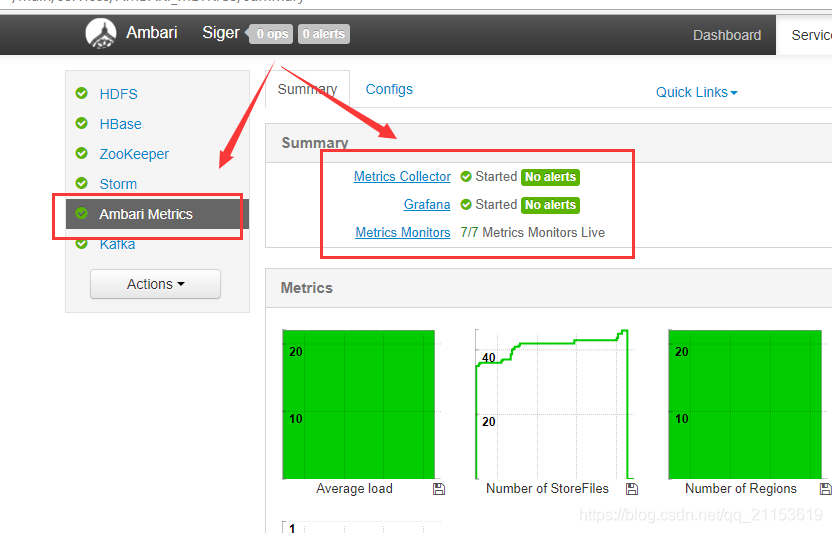Select Kafka in the services list
This screenshot has width=832, height=533.
click(117, 244)
